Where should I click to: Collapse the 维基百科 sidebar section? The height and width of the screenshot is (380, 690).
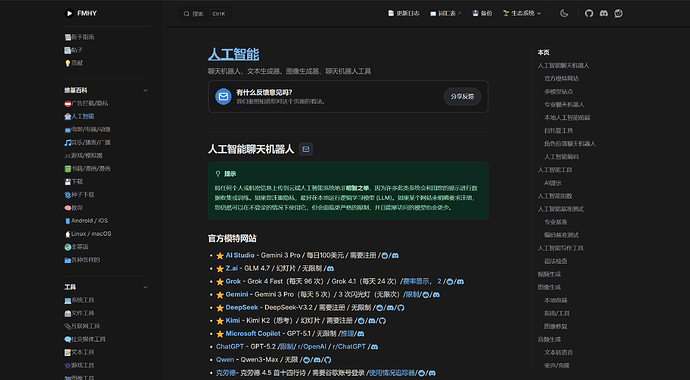pyautogui.click(x=145, y=90)
